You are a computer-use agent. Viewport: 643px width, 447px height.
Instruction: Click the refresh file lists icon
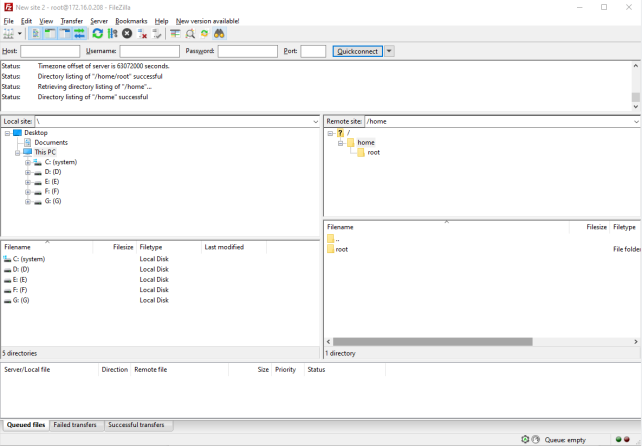98,34
